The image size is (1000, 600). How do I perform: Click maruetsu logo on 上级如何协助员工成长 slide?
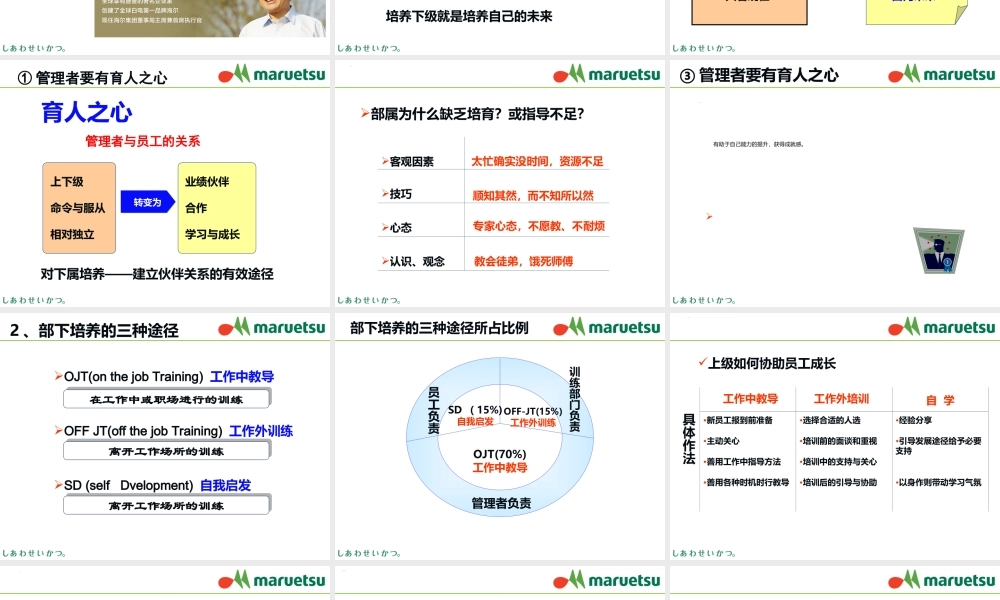tap(941, 327)
